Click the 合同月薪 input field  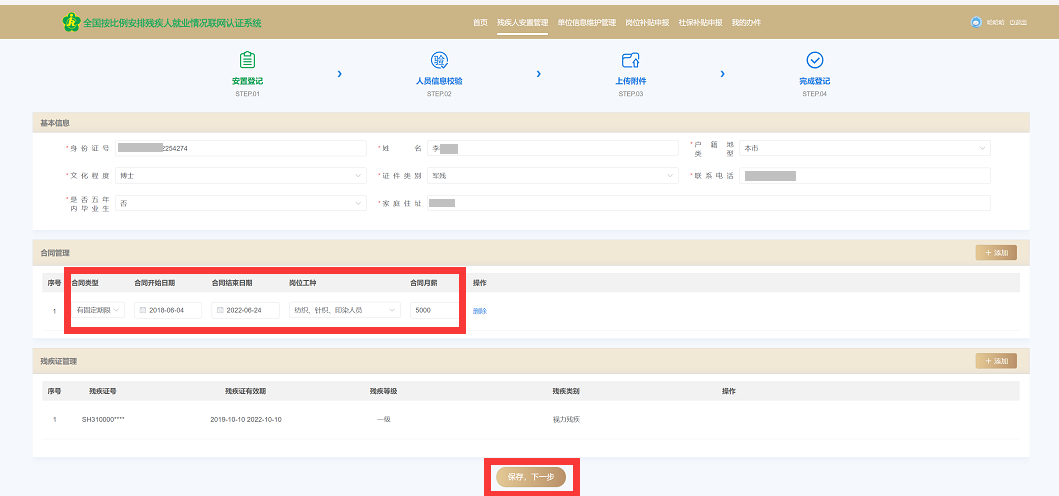(434, 311)
